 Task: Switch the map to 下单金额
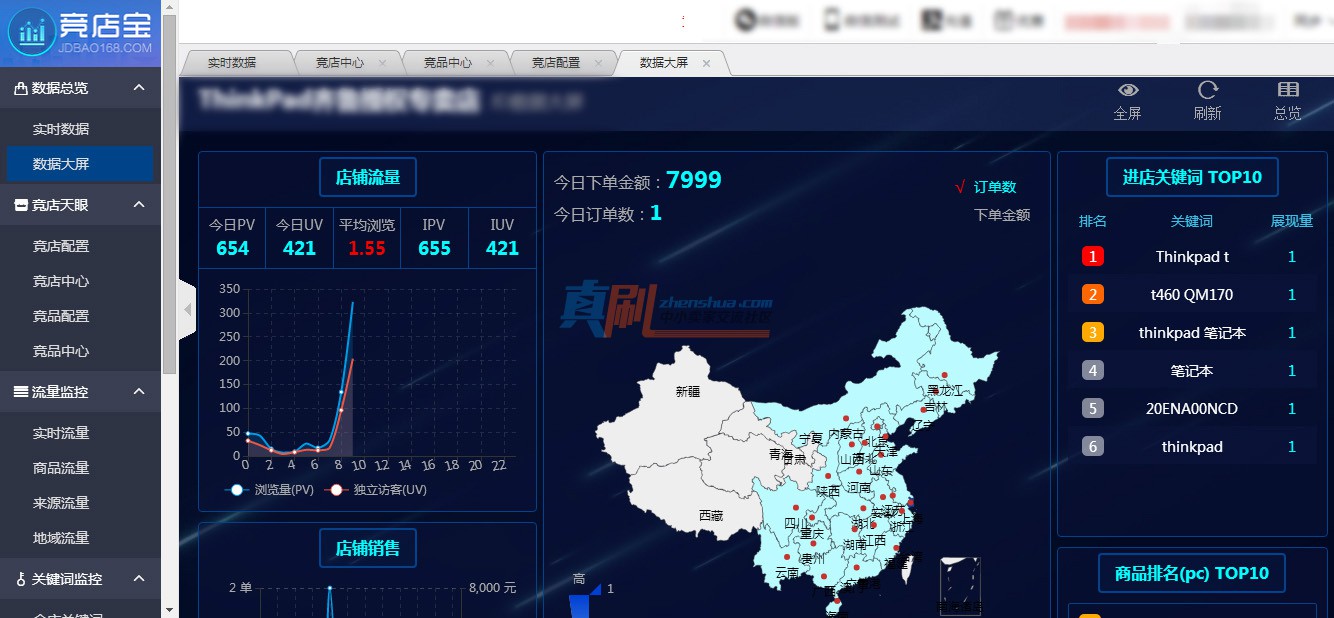(1002, 215)
